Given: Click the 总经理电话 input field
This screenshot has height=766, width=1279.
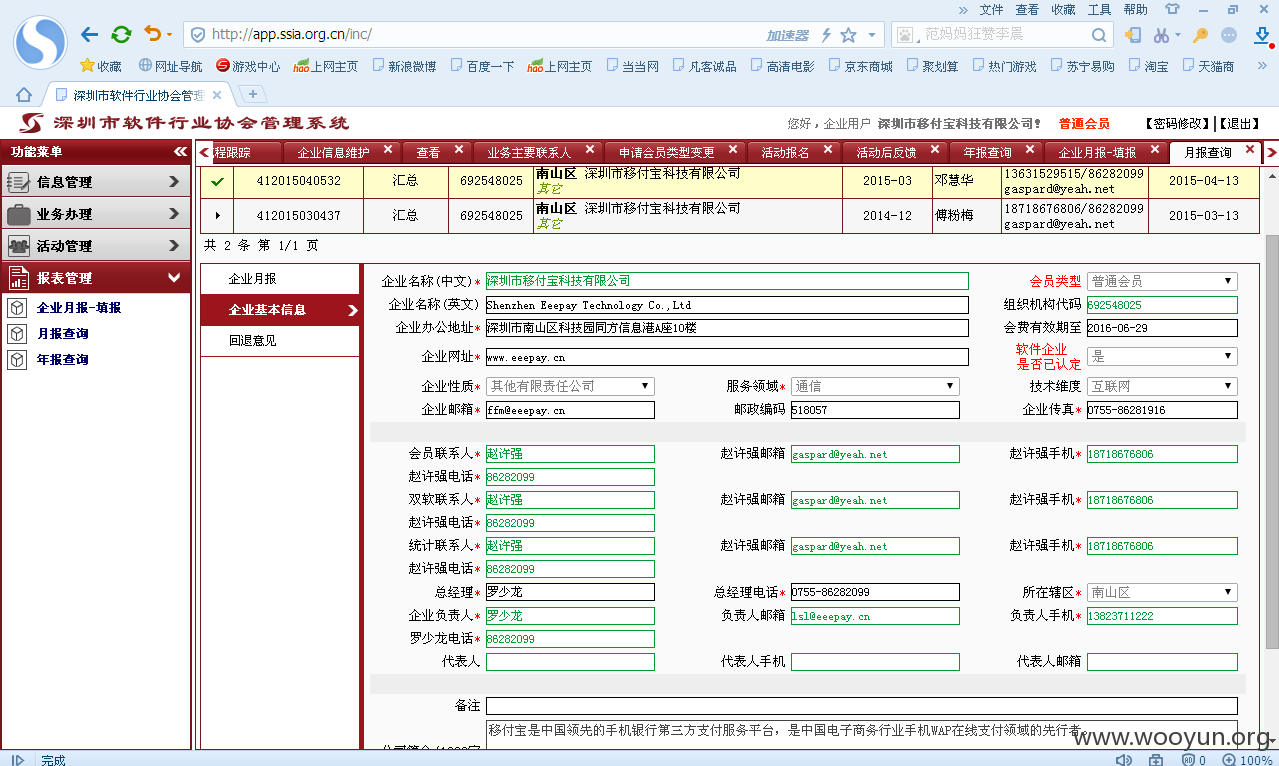Looking at the screenshot, I should click(x=875, y=592).
